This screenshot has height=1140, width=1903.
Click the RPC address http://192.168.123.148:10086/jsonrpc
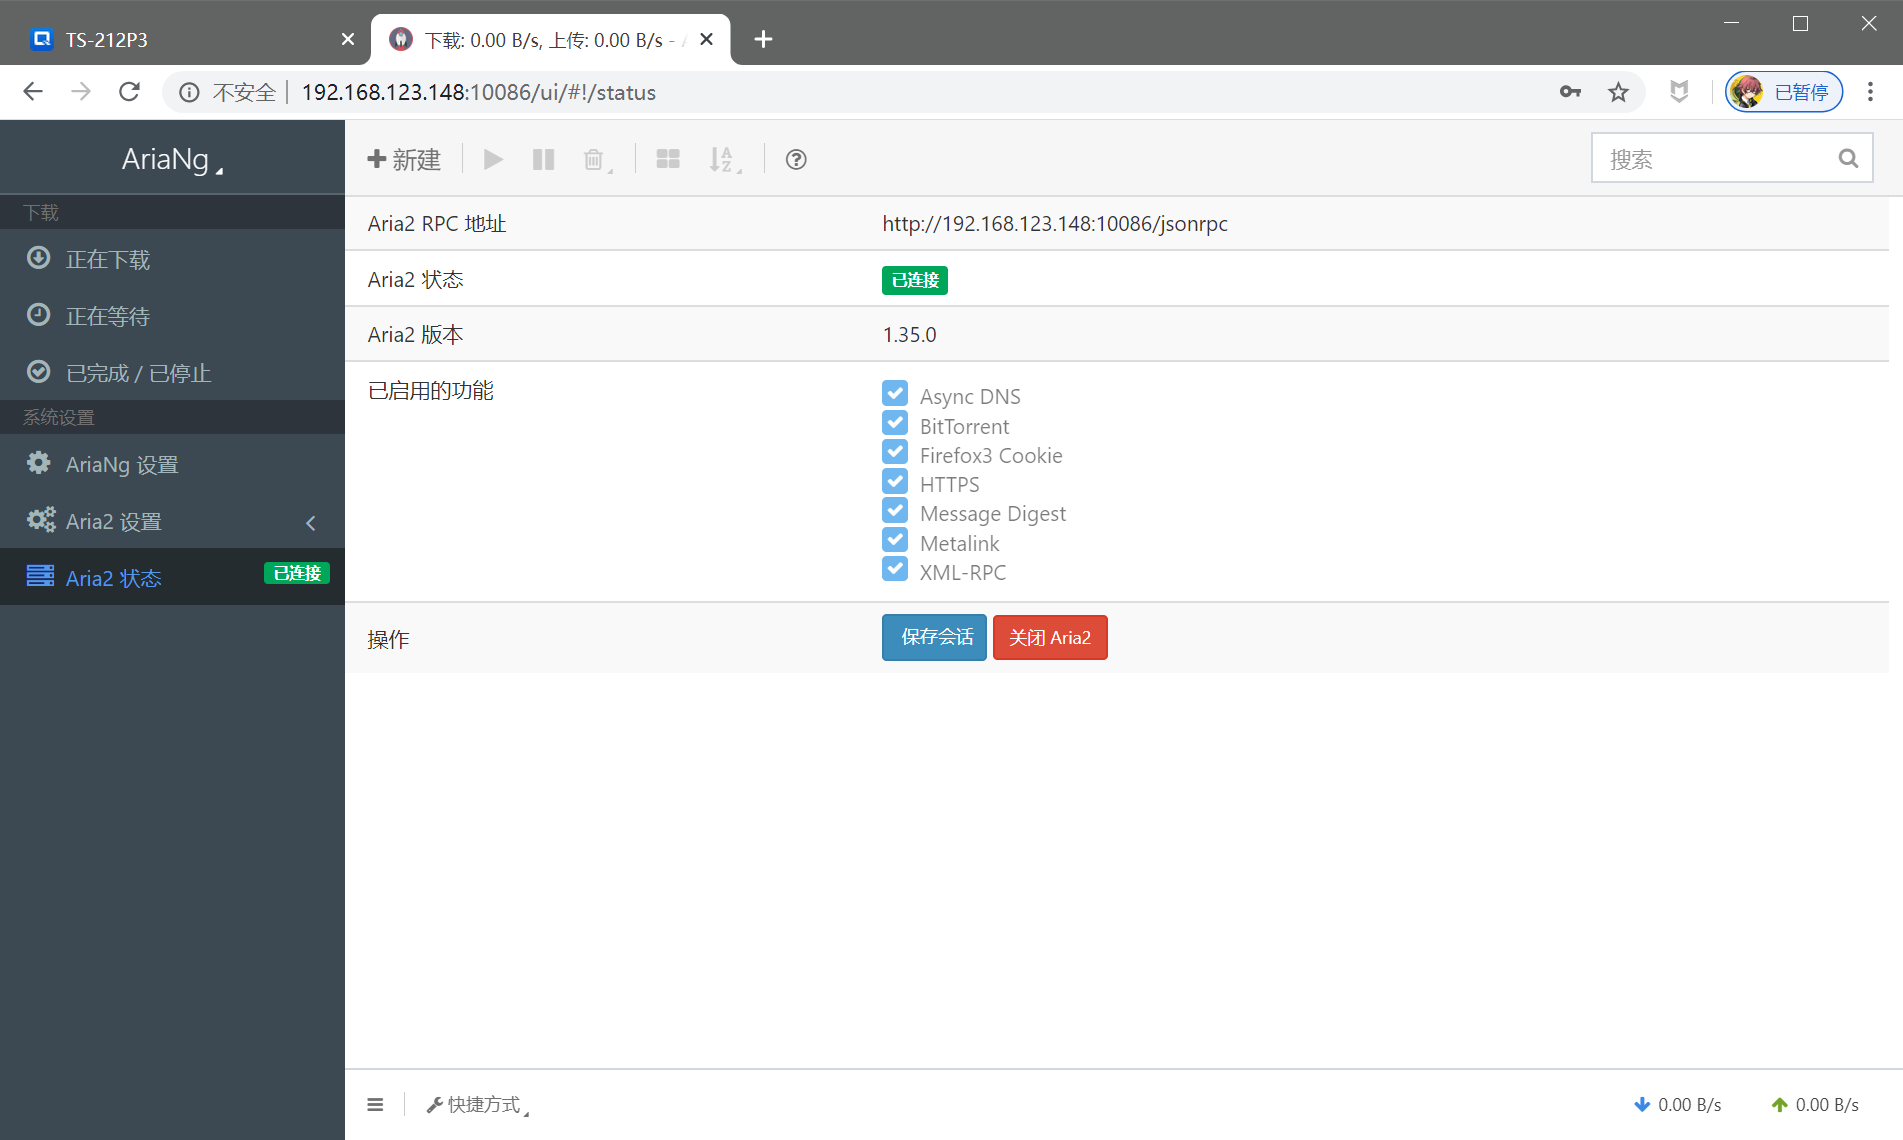(x=1055, y=224)
